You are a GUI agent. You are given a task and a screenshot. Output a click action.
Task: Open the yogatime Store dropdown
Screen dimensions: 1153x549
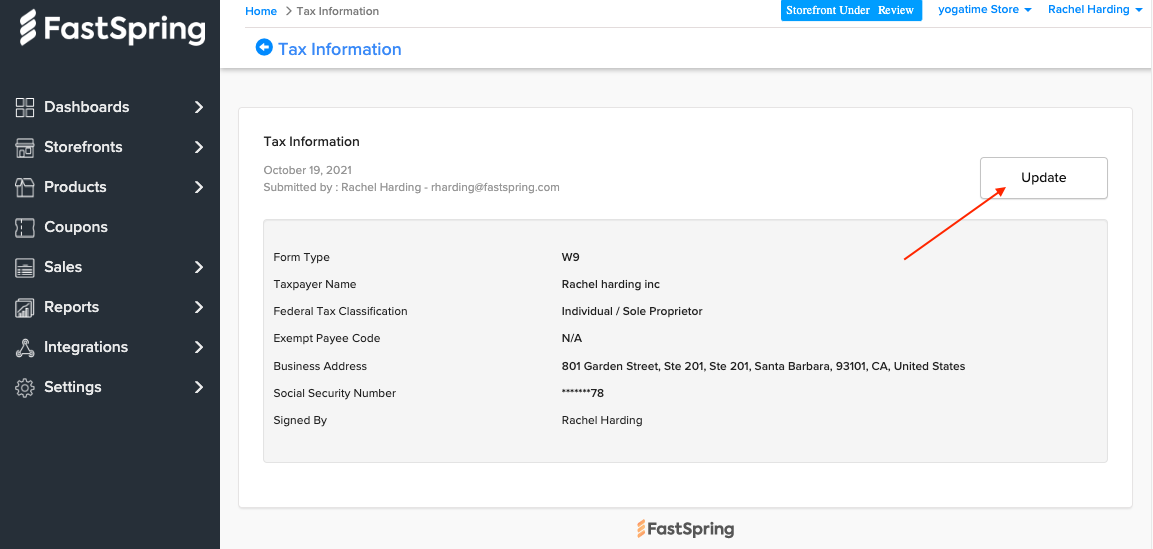click(985, 10)
